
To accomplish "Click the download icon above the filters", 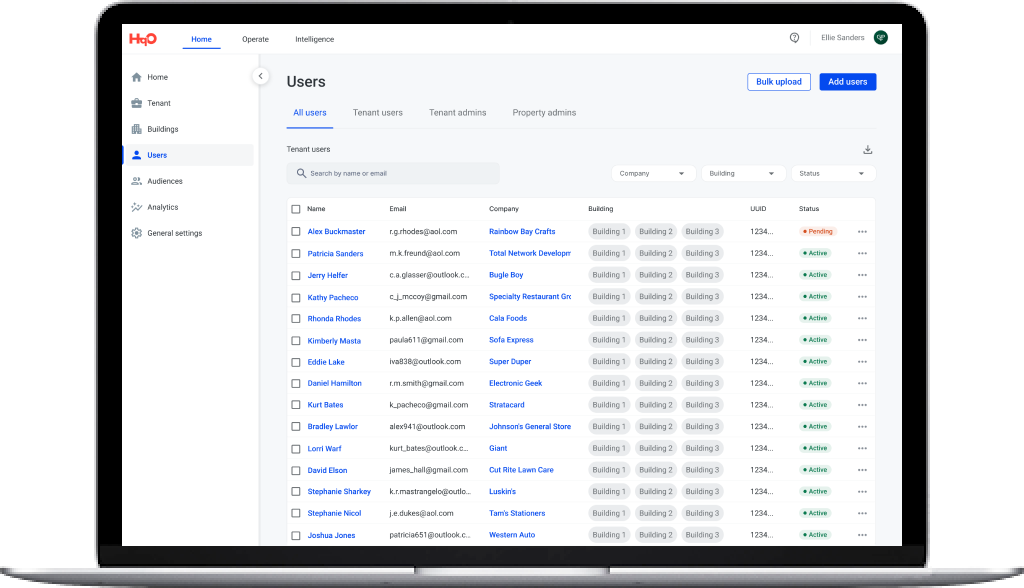I will click(x=867, y=150).
